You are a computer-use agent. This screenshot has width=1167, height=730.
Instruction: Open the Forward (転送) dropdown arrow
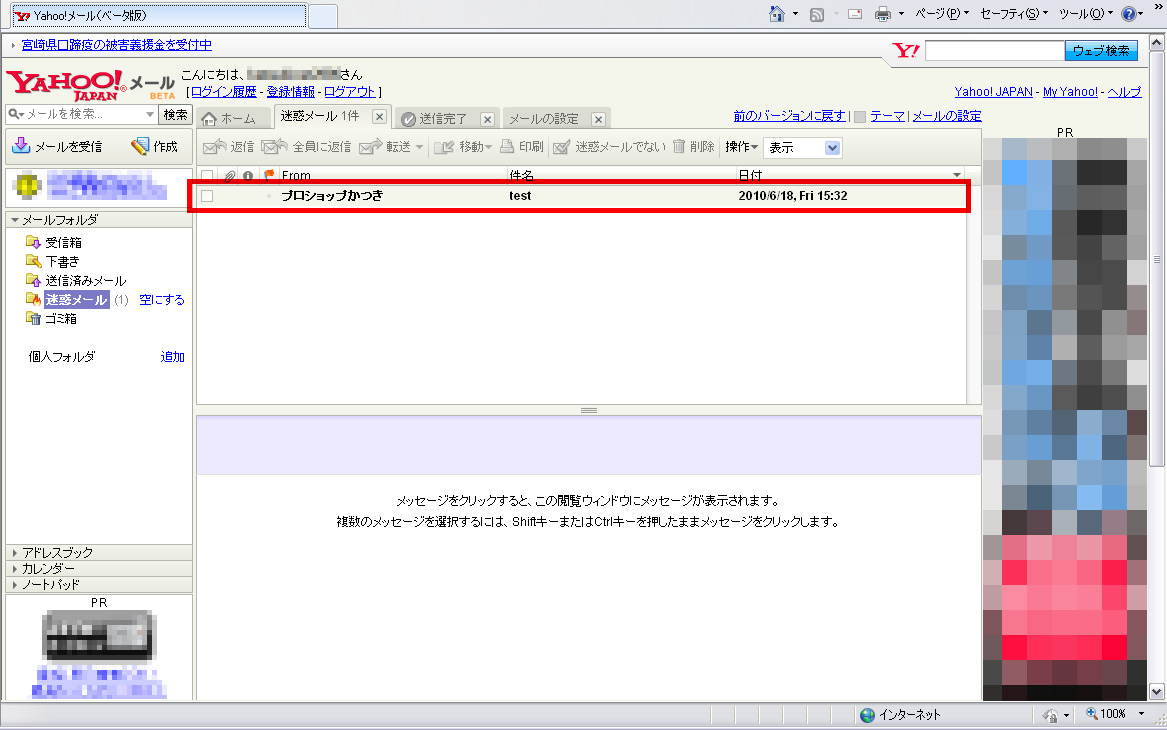pos(419,147)
